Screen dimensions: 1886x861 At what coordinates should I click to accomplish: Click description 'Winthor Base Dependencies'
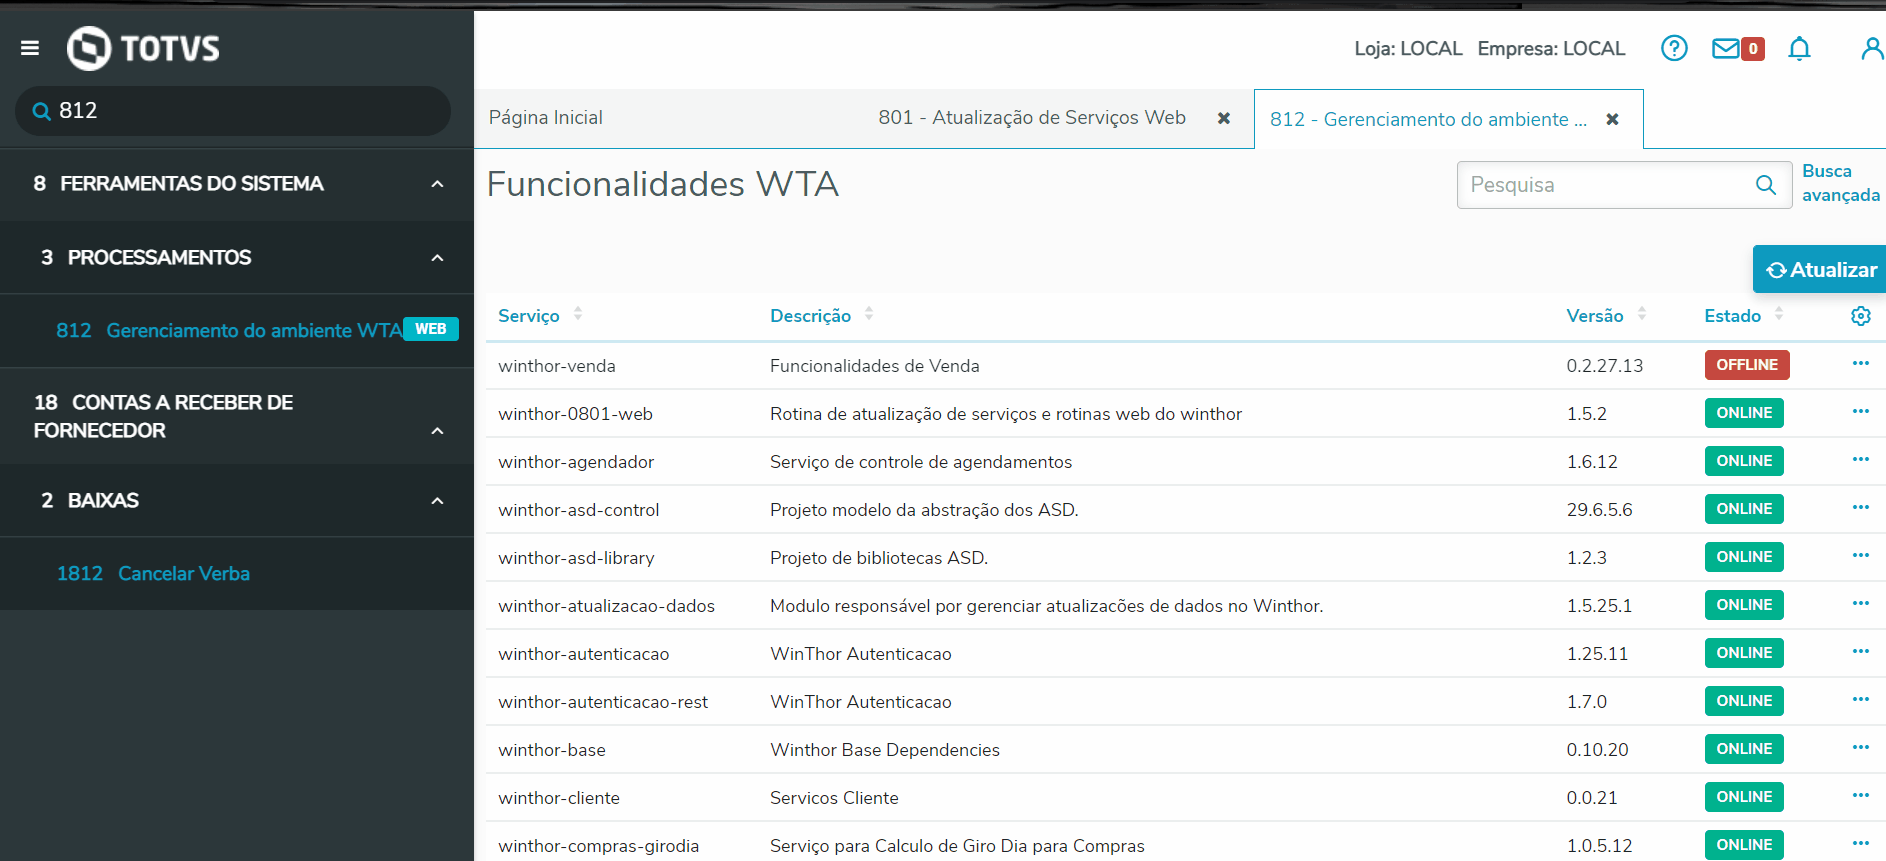[885, 750]
